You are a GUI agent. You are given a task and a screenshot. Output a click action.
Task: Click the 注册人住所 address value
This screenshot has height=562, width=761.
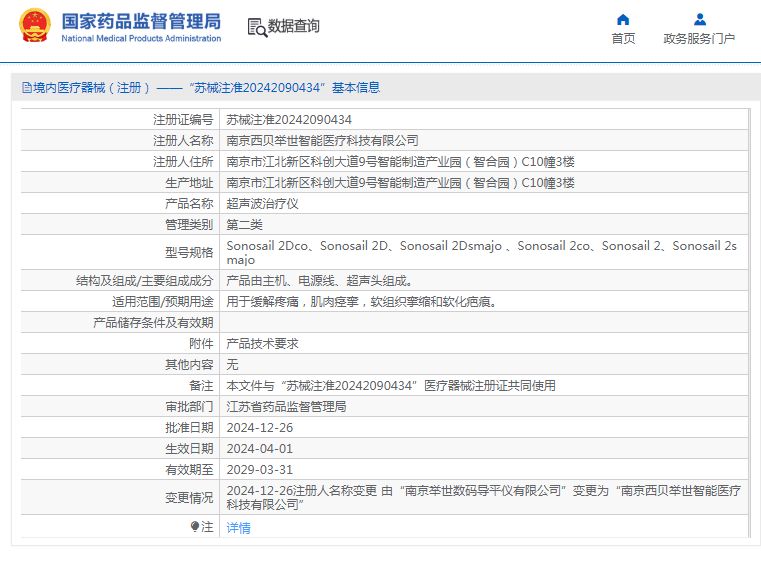[400, 162]
